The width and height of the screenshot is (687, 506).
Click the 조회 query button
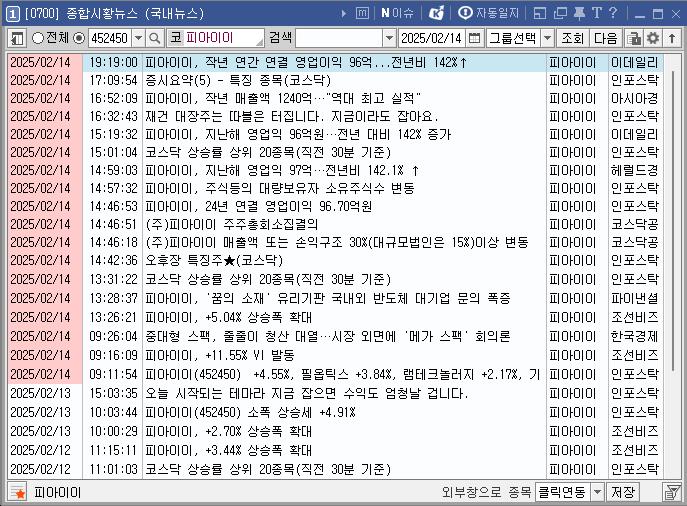tap(573, 39)
